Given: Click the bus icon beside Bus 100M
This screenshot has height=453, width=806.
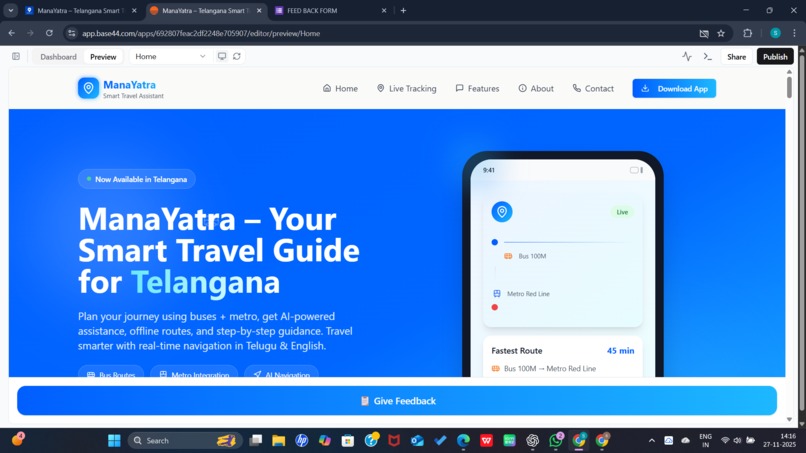Looking at the screenshot, I should 508,256.
